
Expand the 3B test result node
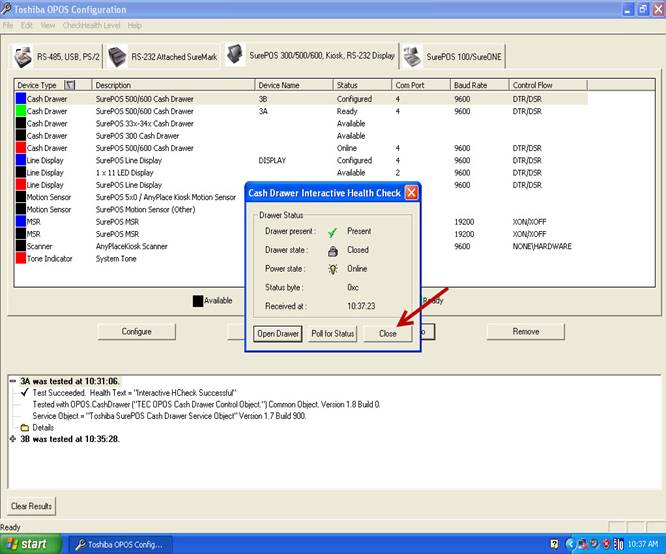(x=11, y=439)
